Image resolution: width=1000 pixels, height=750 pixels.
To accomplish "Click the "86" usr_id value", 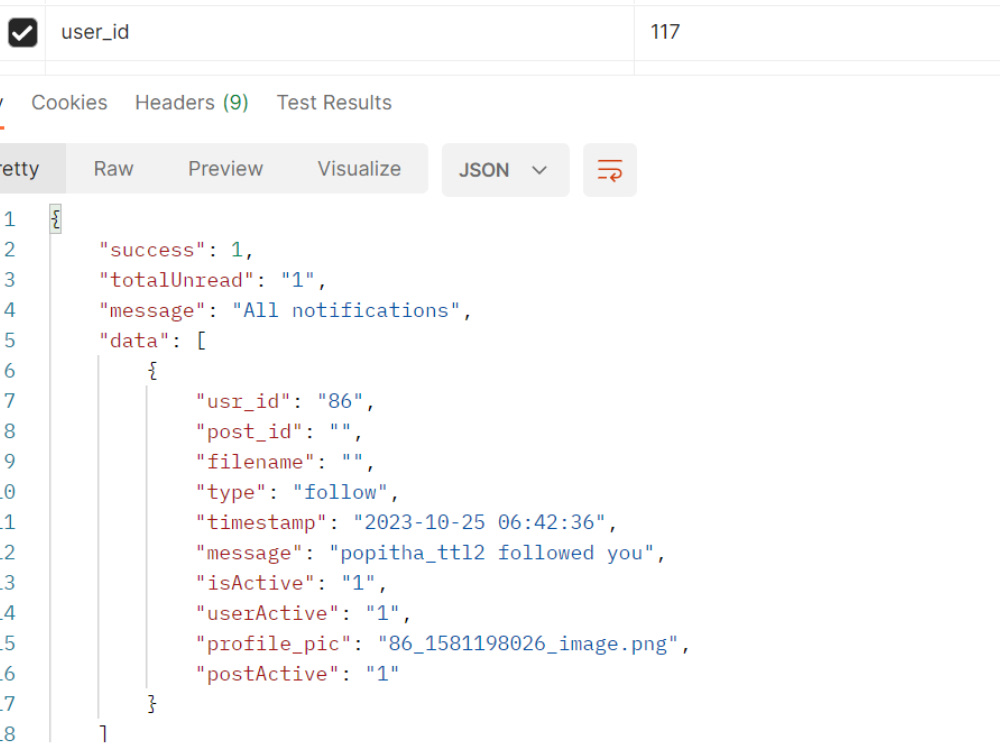I will (340, 401).
